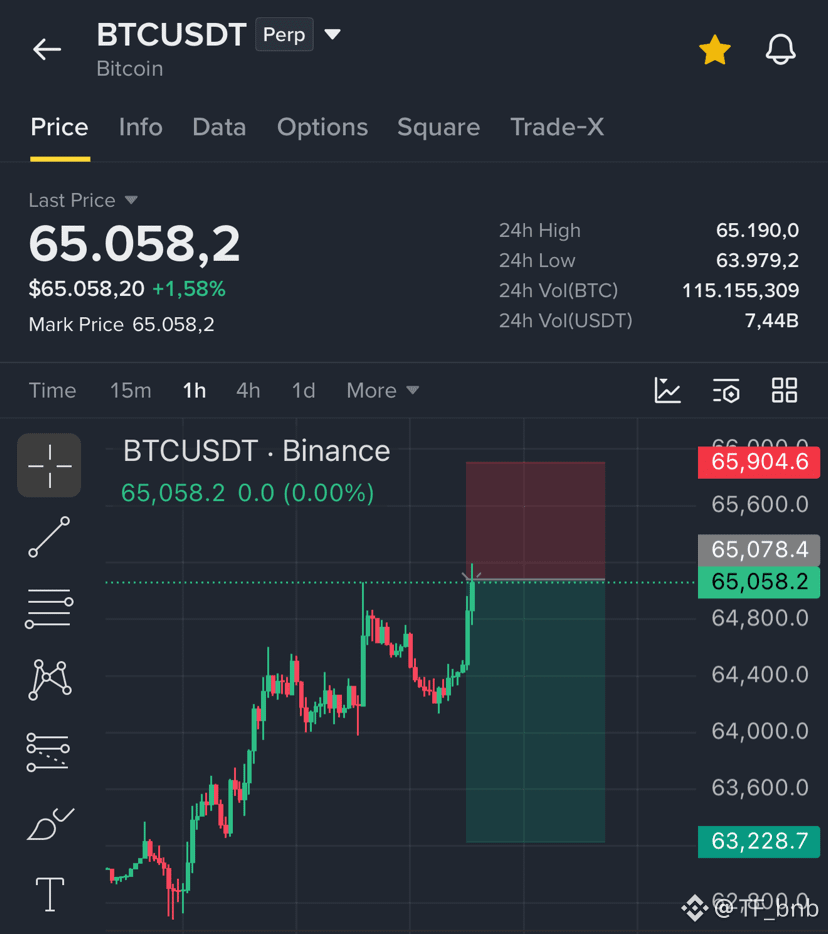Click the 64,000.0 price axis label
Viewport: 828px width, 934px height.
[760, 731]
